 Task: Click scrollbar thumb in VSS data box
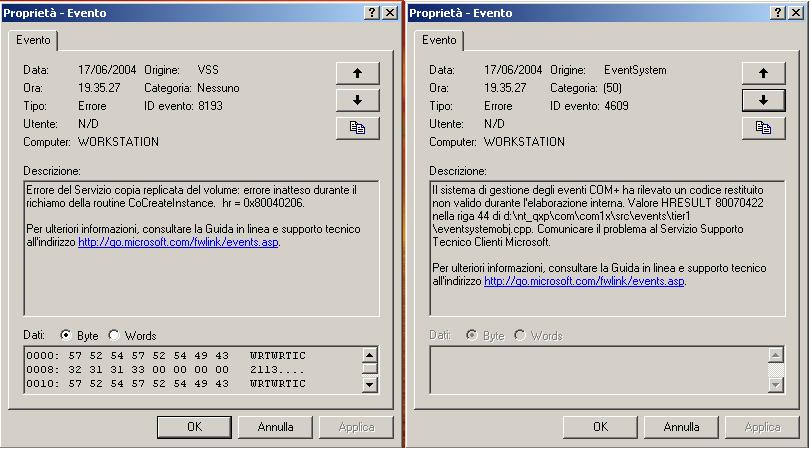click(369, 368)
